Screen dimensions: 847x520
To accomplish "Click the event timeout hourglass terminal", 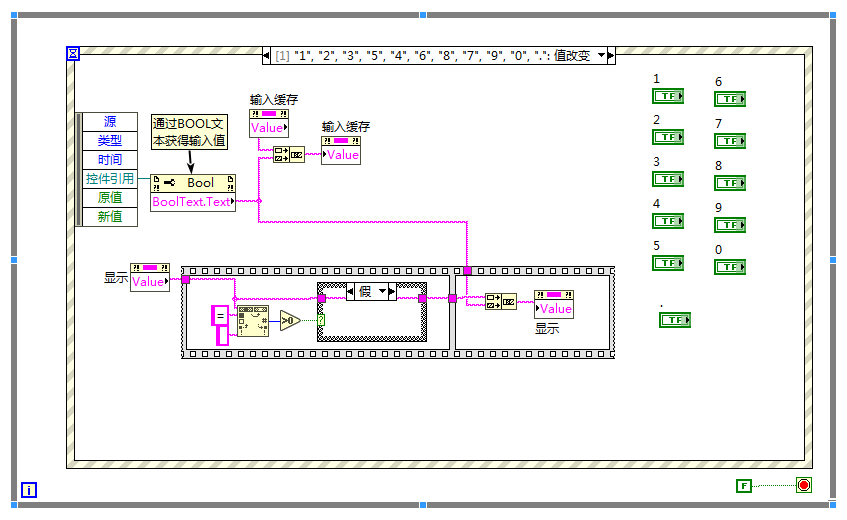I will click(x=73, y=53).
